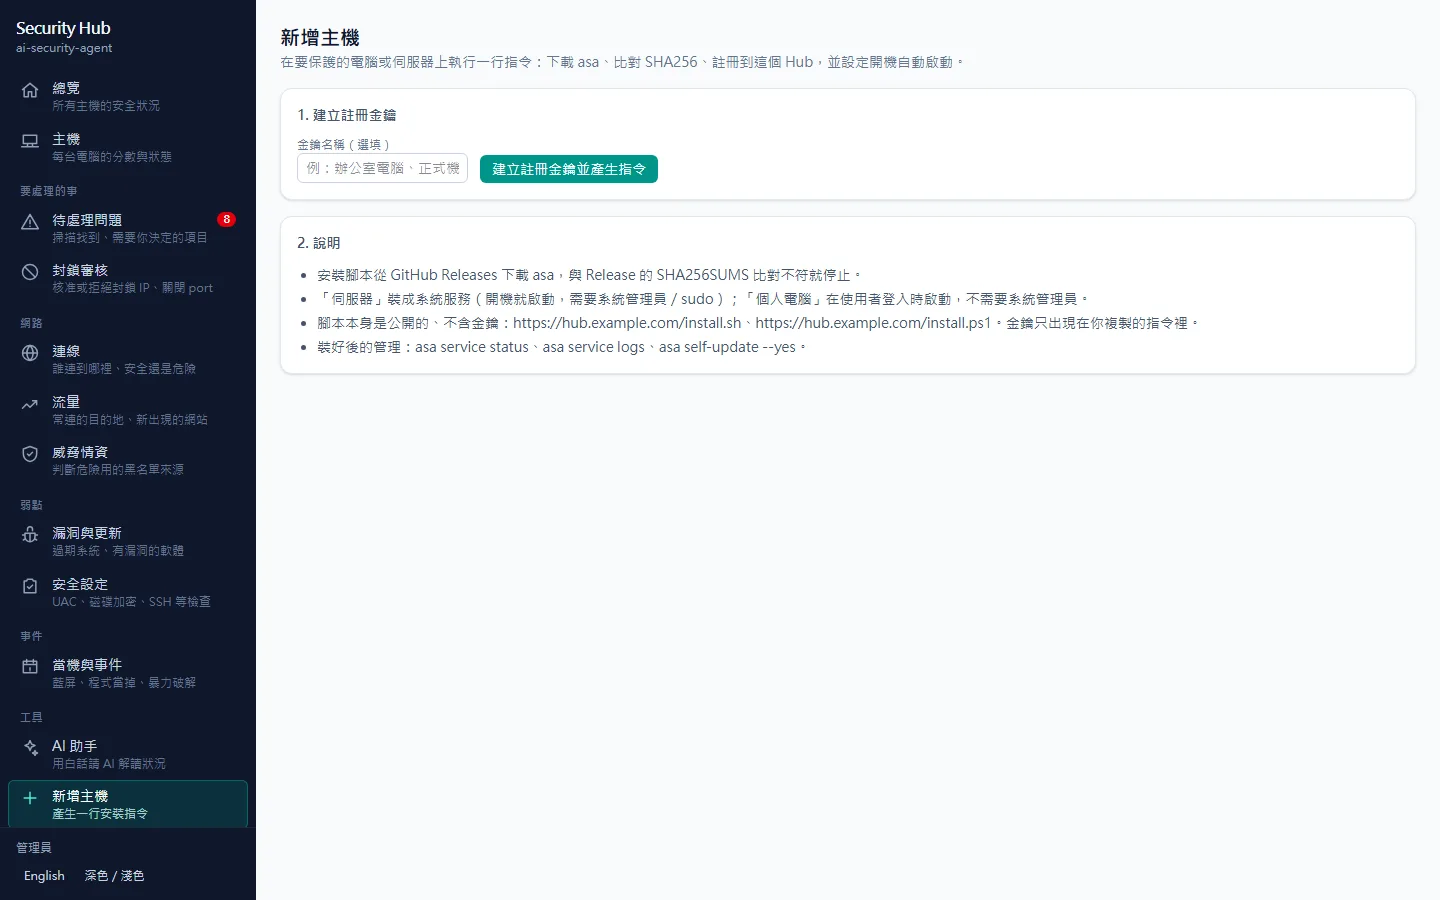Click the laptop icon beside 主機

(x=30, y=141)
